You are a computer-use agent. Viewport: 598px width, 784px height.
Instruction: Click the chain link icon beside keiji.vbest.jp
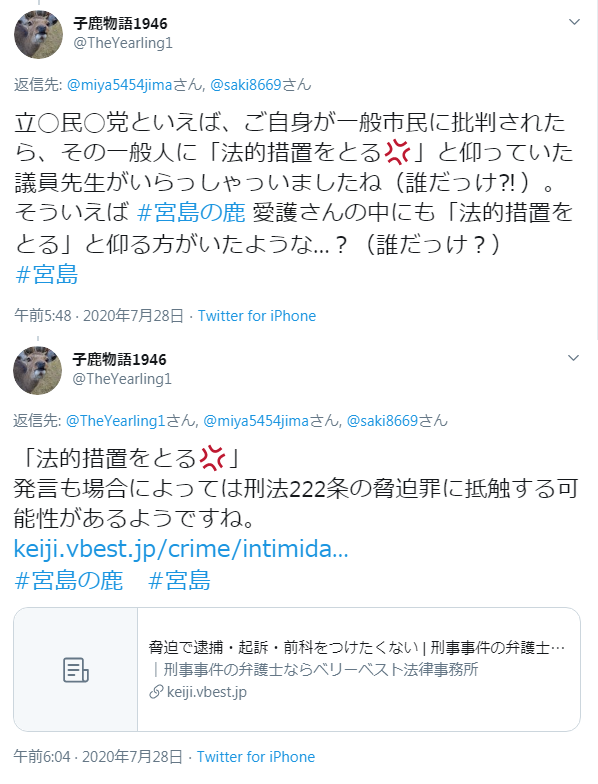coord(156,692)
